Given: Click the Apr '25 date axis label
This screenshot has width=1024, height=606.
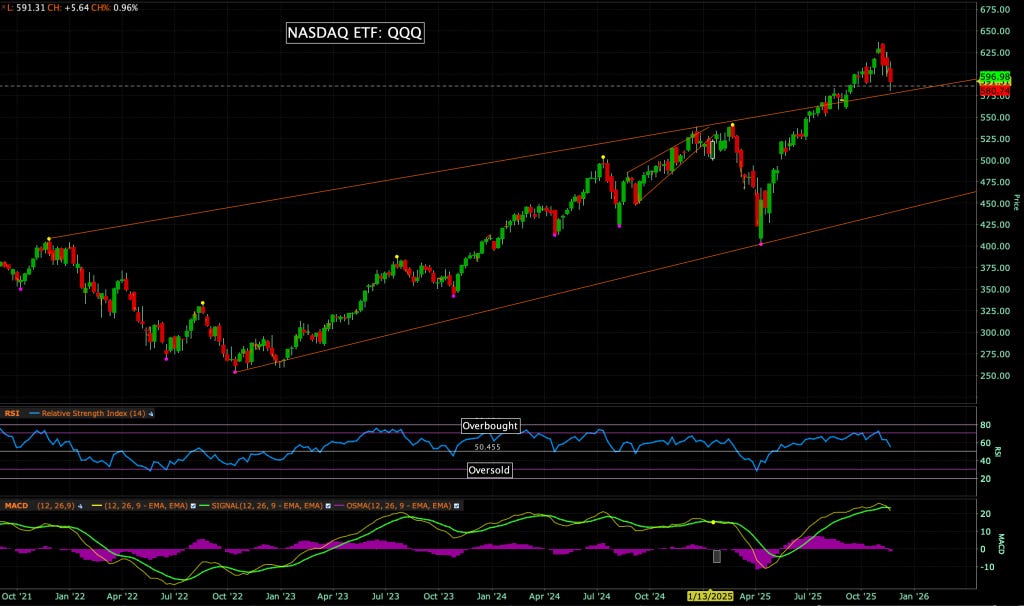Looking at the screenshot, I should (x=755, y=596).
